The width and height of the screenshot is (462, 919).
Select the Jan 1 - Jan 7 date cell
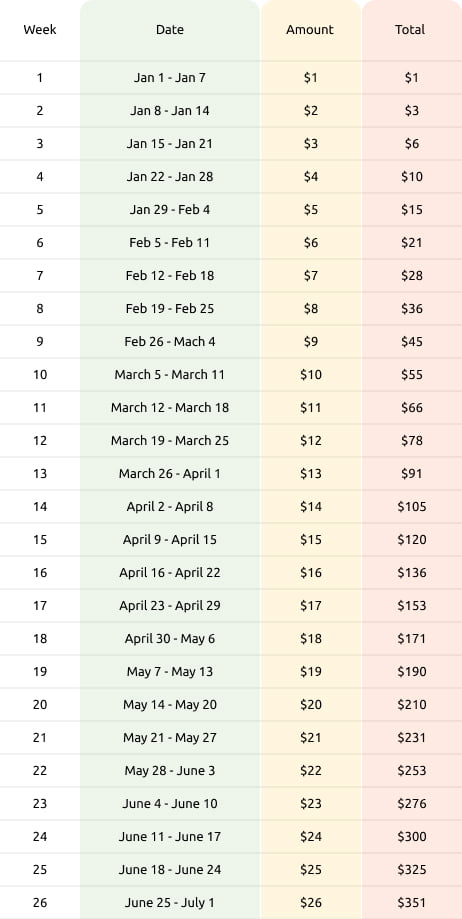click(x=169, y=77)
